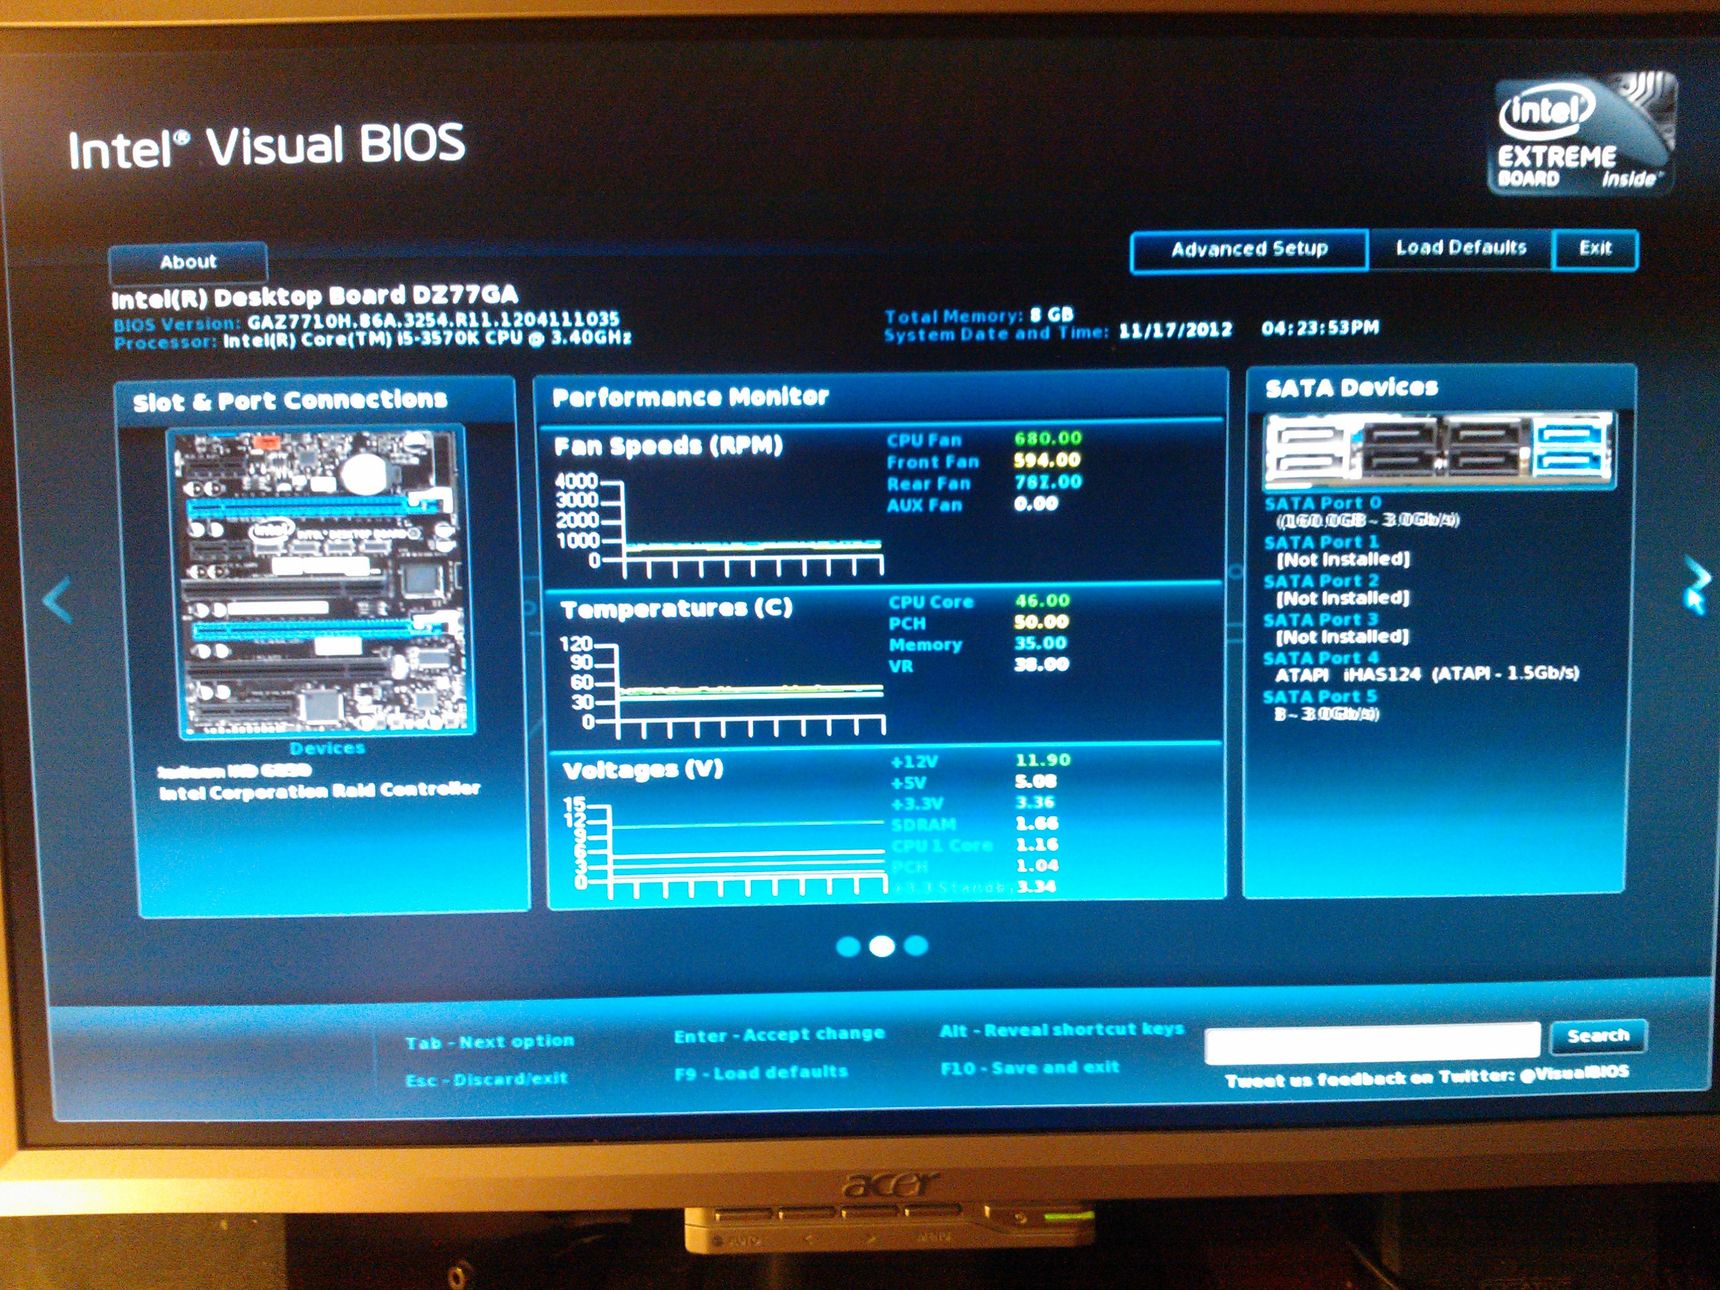Click the Fan Speeds (RPM) heading

pos(669,446)
